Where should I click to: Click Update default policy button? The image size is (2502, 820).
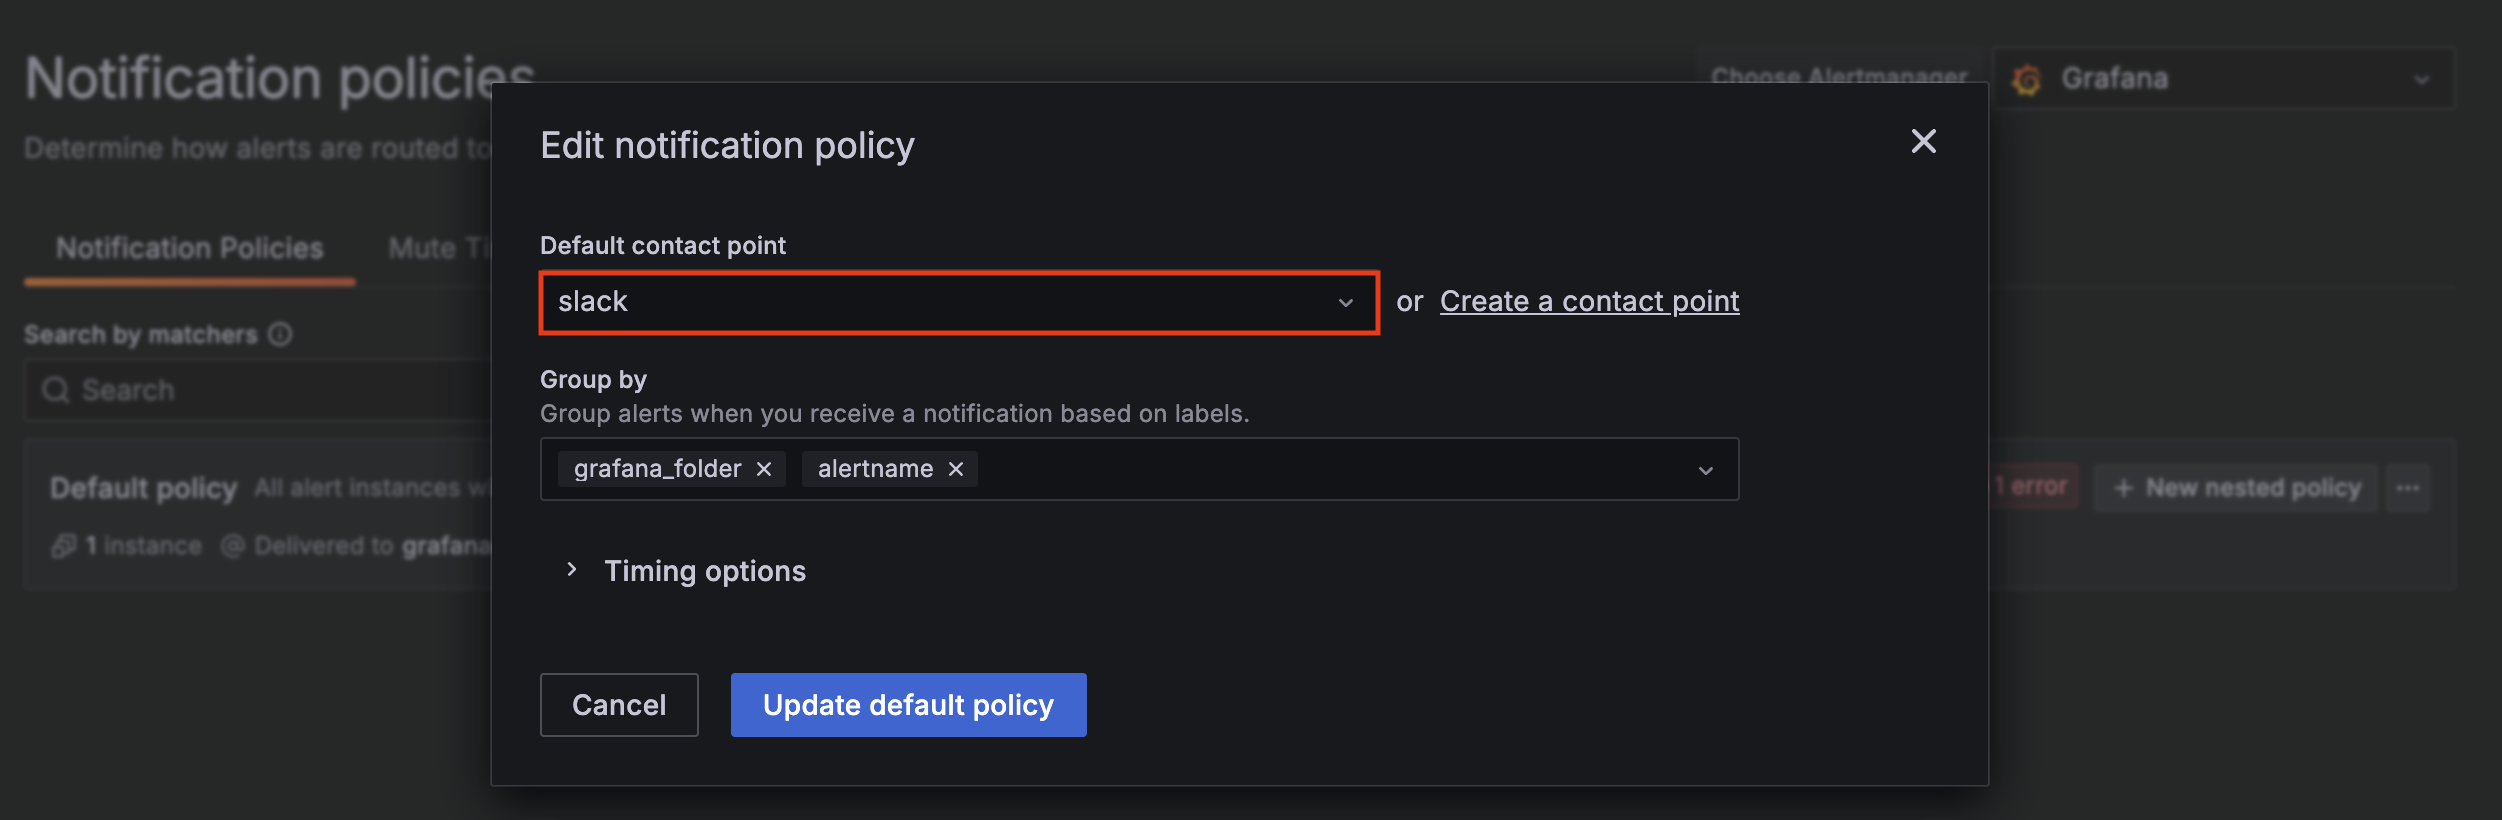[908, 705]
